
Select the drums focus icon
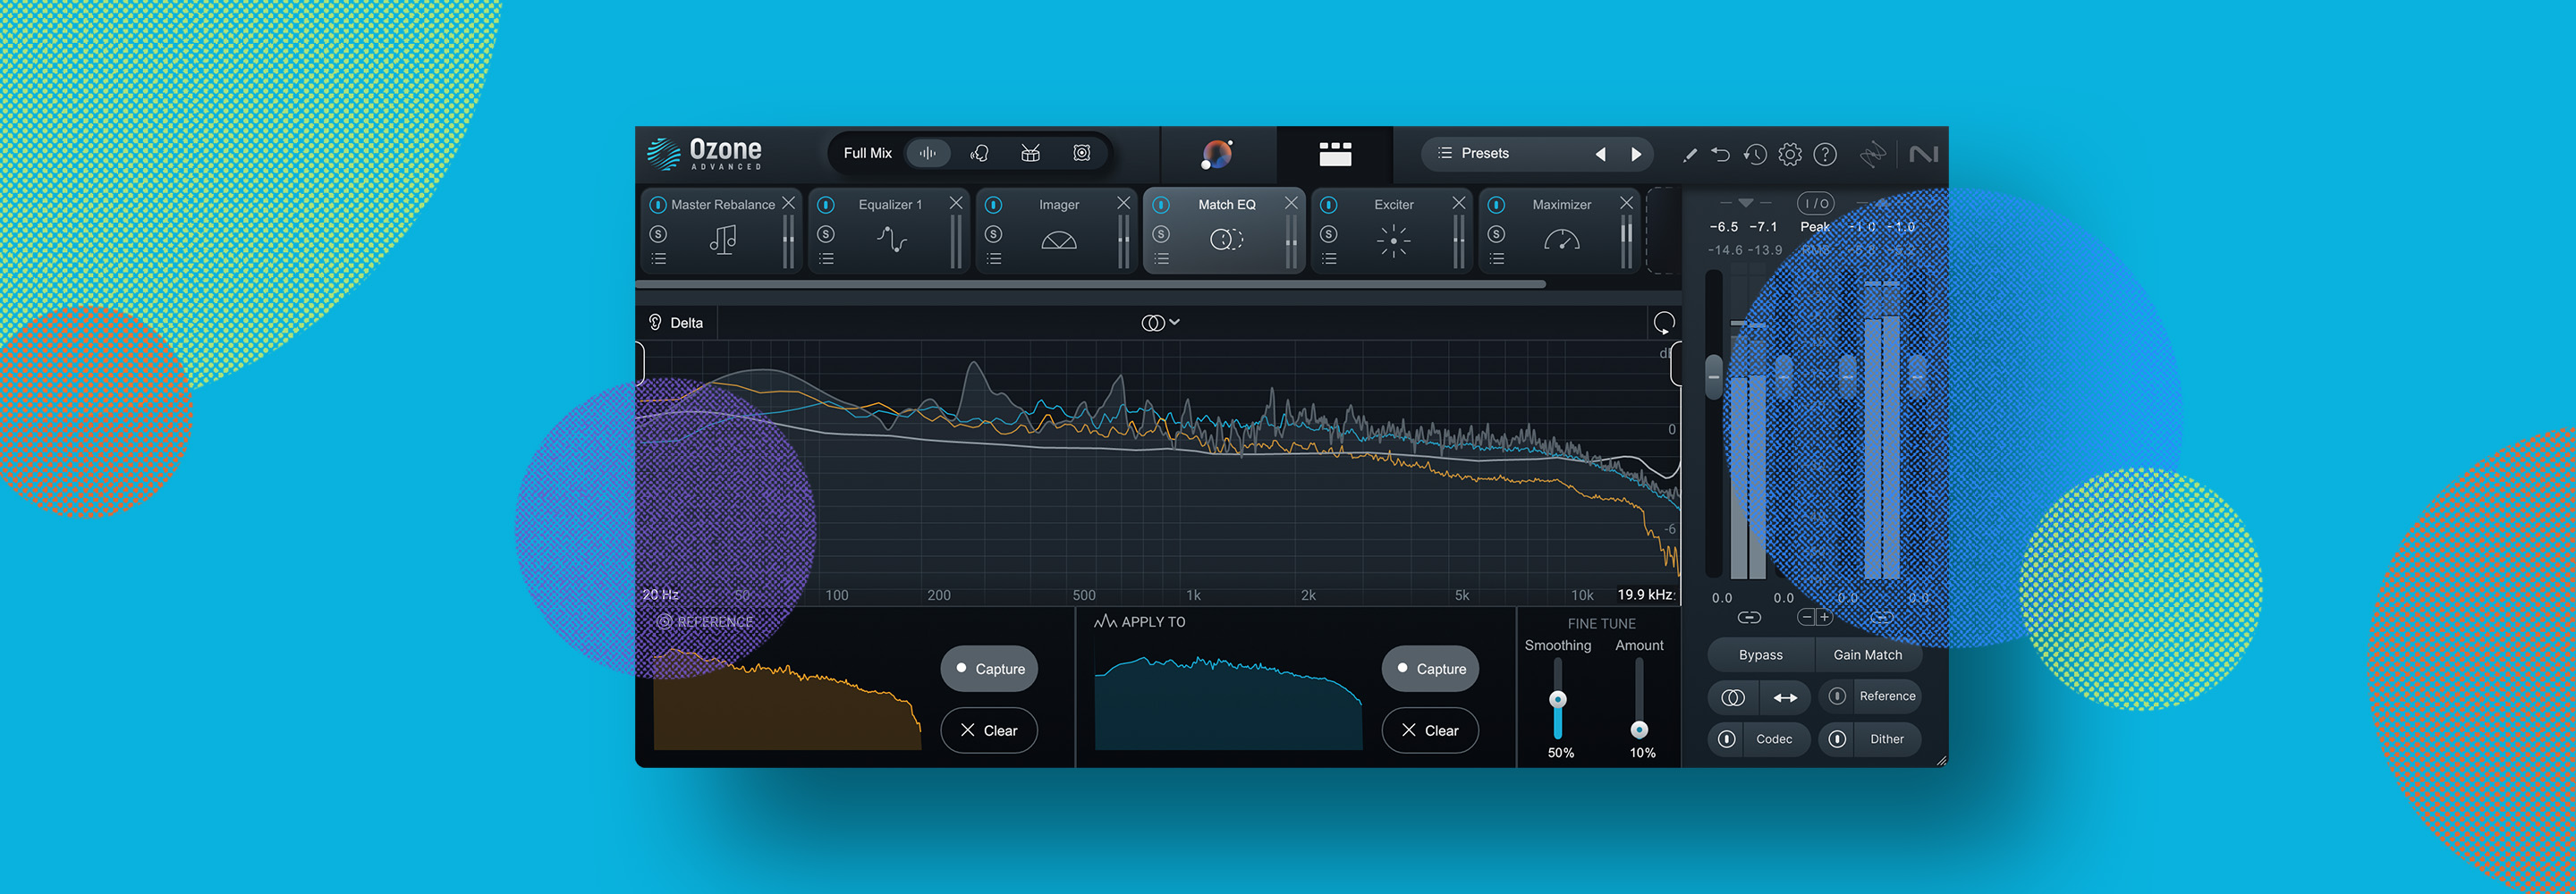(x=1030, y=153)
